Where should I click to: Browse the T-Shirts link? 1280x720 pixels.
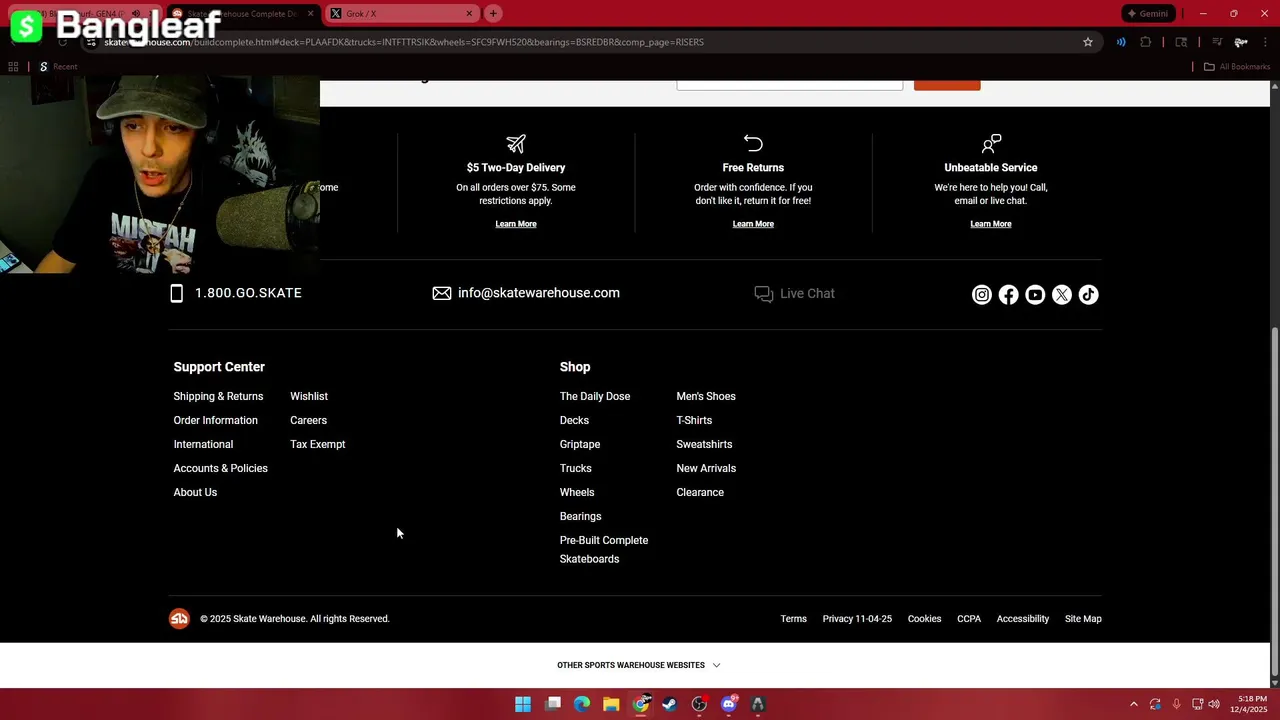click(694, 421)
